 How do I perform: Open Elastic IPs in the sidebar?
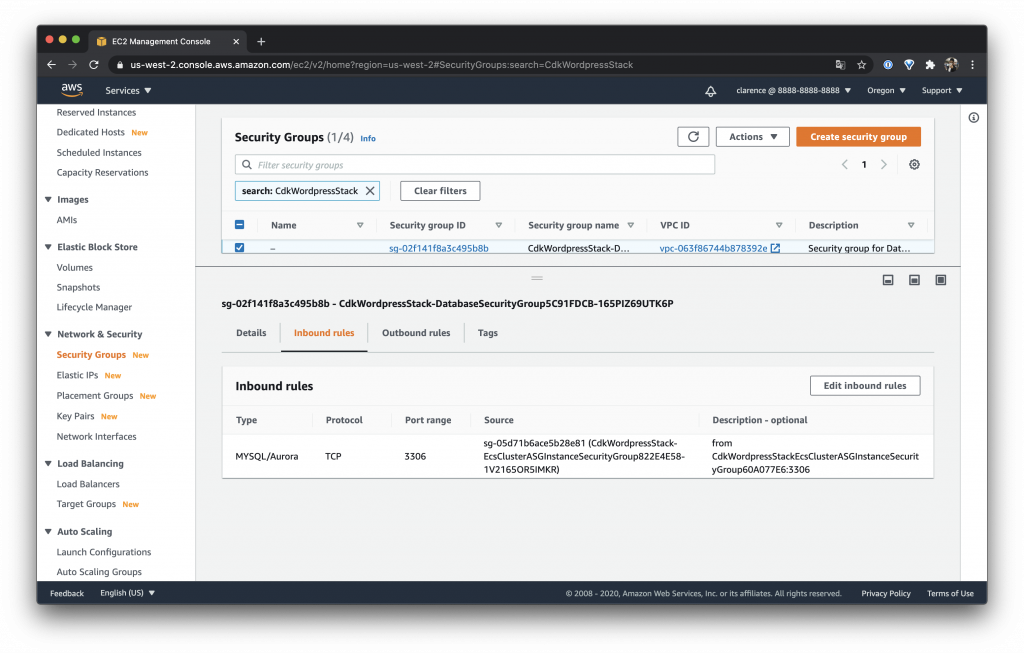pos(77,375)
